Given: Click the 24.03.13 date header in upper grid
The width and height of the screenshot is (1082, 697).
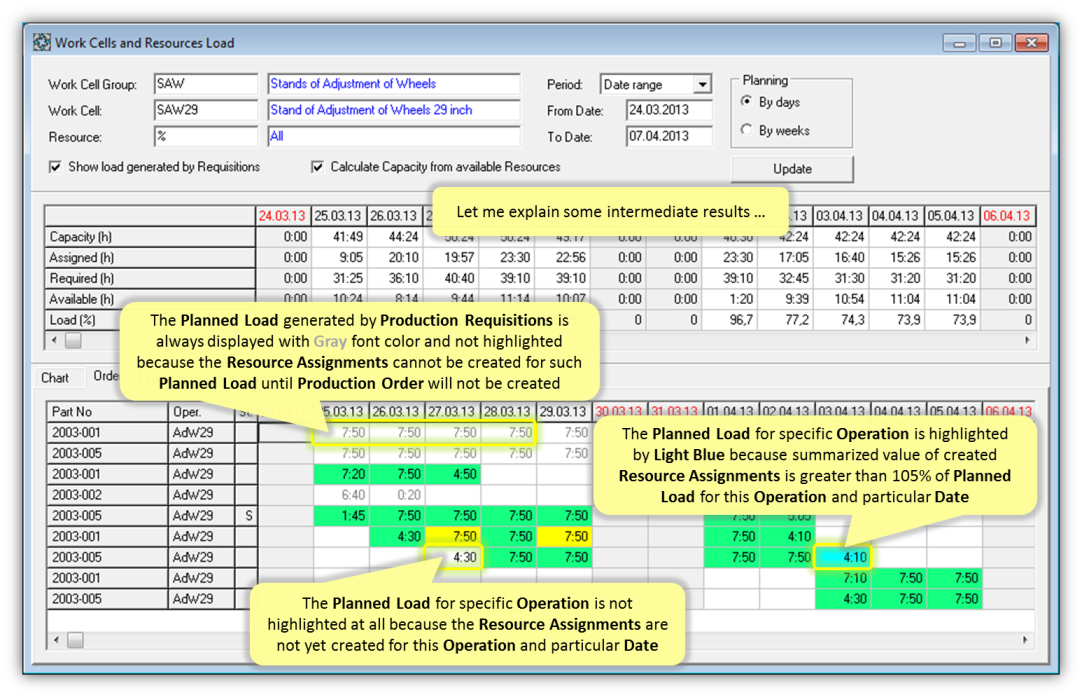Looking at the screenshot, I should coord(283,216).
